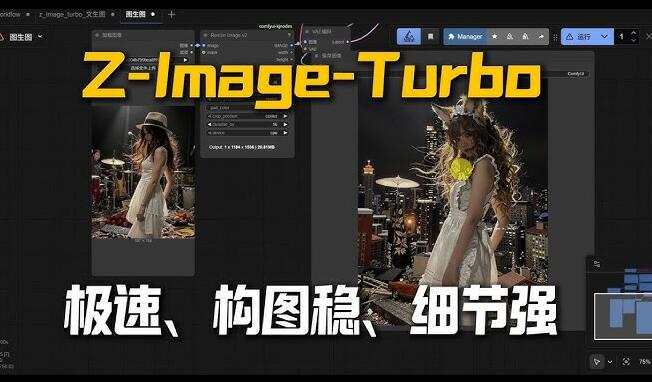The height and width of the screenshot is (382, 652).
Task: Click the second triangle icon before the share arrow
Action: tap(525, 37)
